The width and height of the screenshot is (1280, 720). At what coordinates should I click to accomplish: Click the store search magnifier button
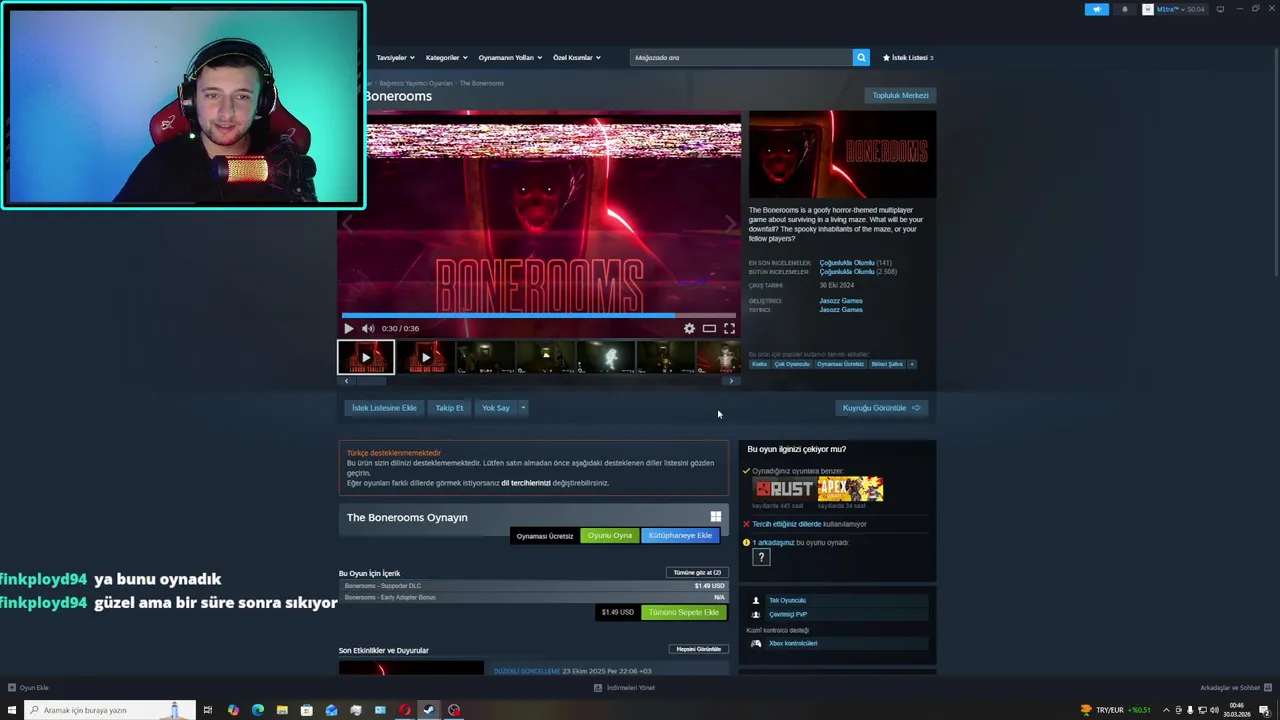(x=861, y=57)
